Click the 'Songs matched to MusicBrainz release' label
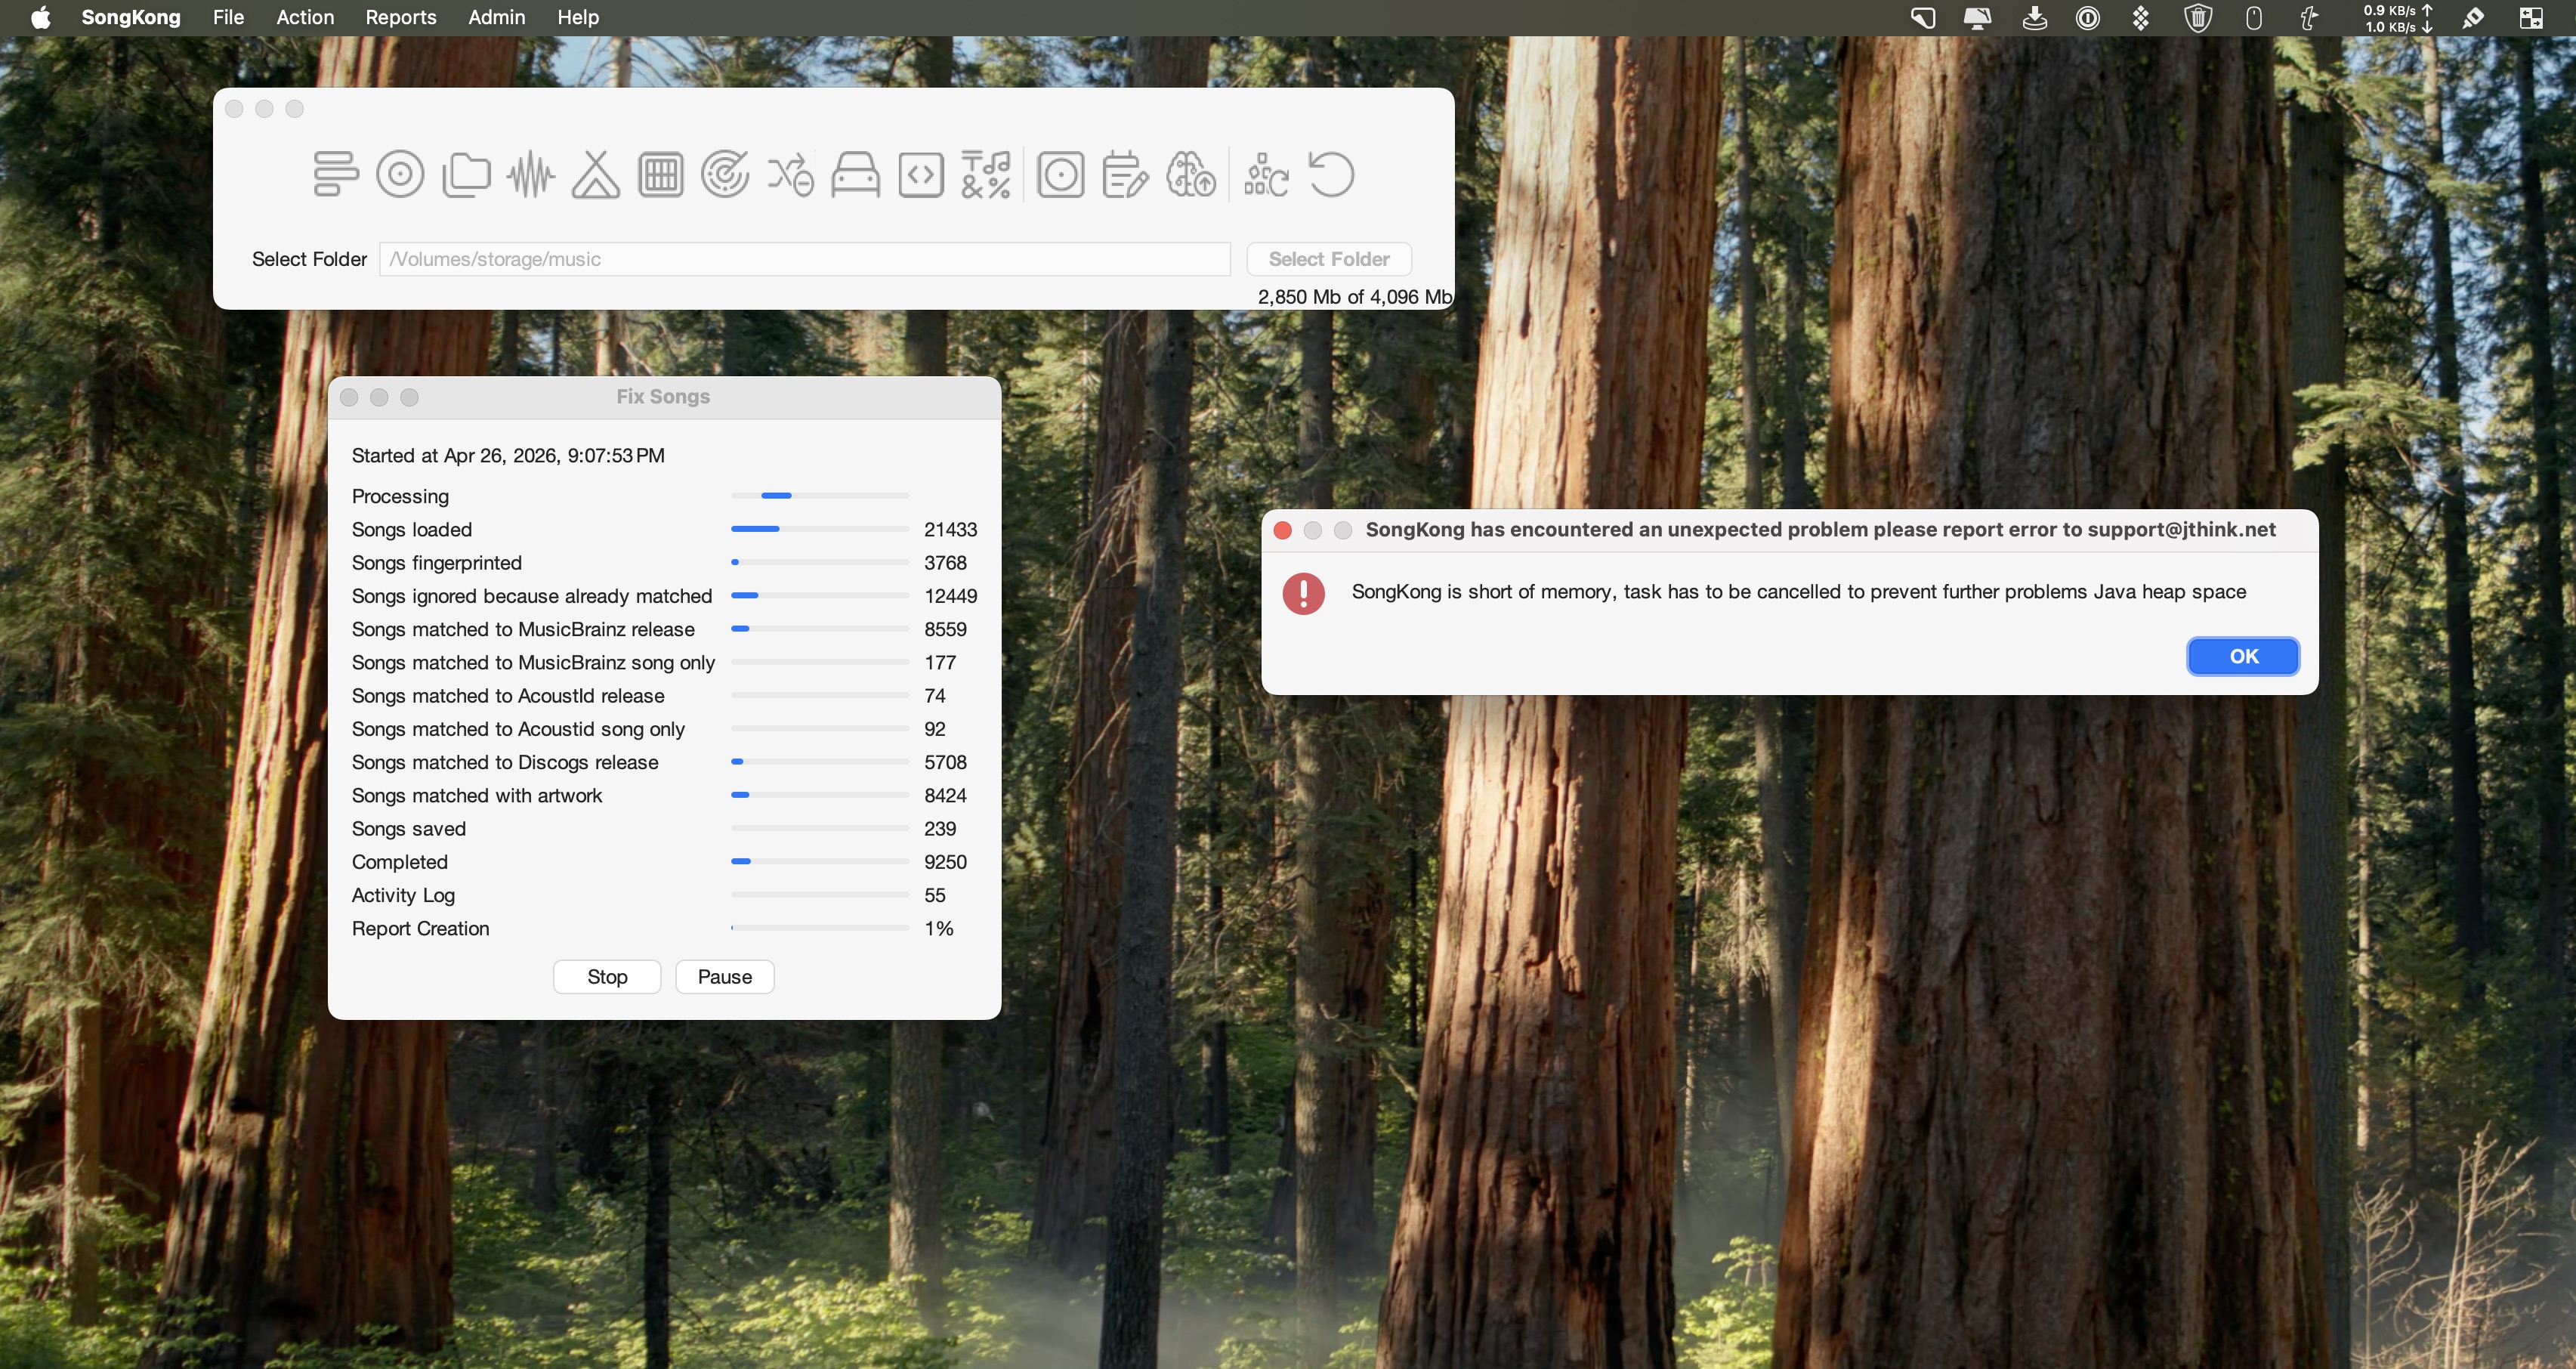This screenshot has width=2576, height=1369. [x=523, y=630]
